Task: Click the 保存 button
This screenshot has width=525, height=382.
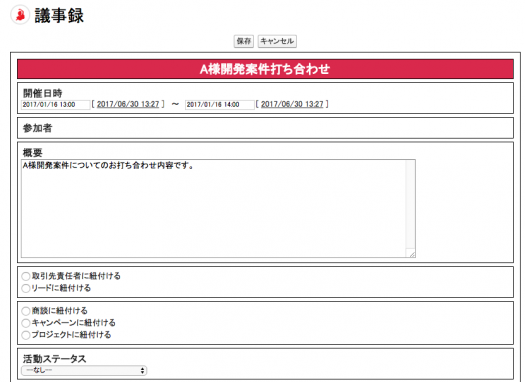Action: click(243, 41)
